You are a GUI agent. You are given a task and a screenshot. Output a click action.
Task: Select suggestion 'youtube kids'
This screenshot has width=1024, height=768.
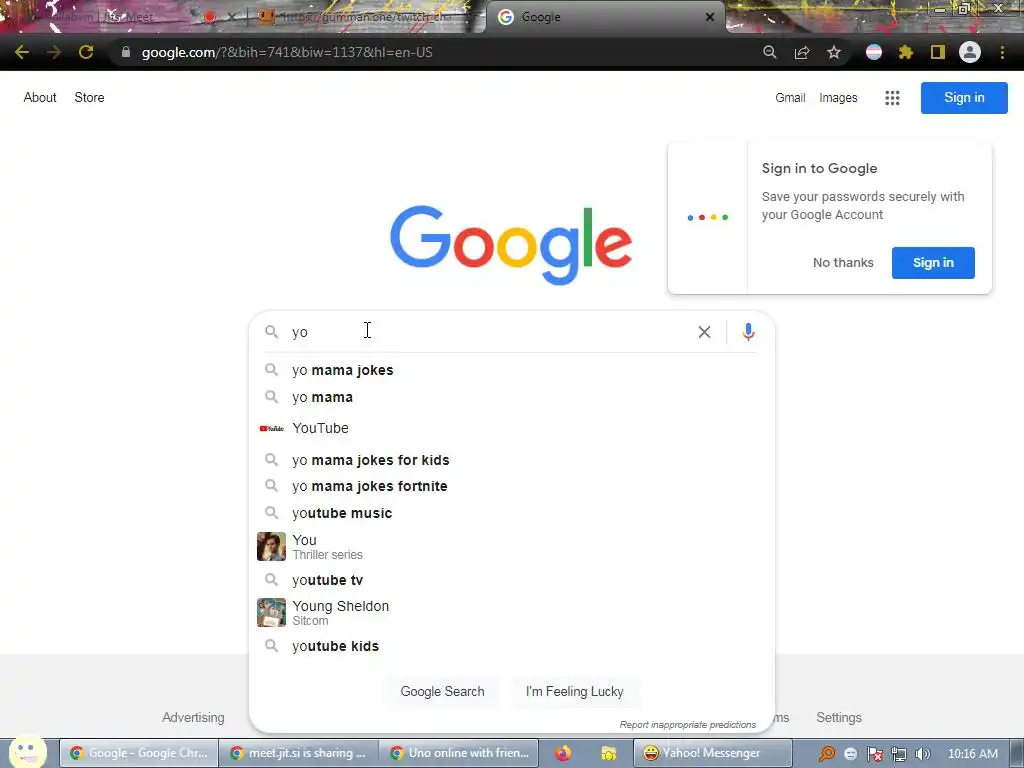[x=511, y=646]
